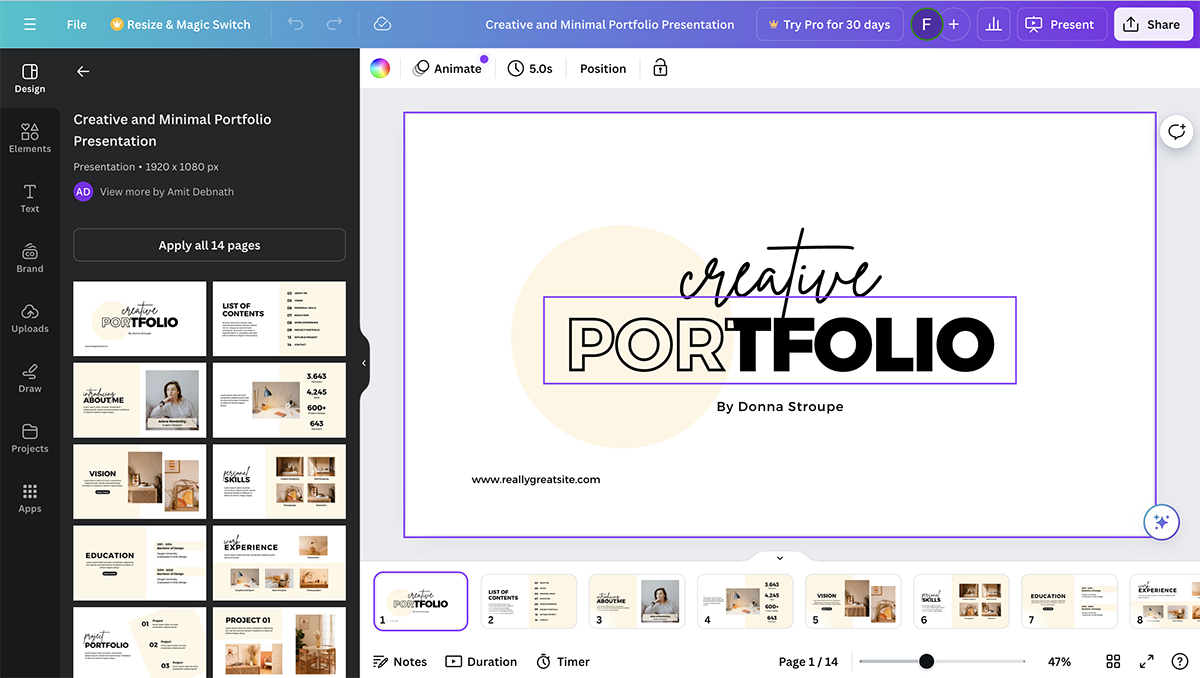The width and height of the screenshot is (1200, 678).
Task: Collapse the Design side panel with back arrow
Action: tap(83, 71)
